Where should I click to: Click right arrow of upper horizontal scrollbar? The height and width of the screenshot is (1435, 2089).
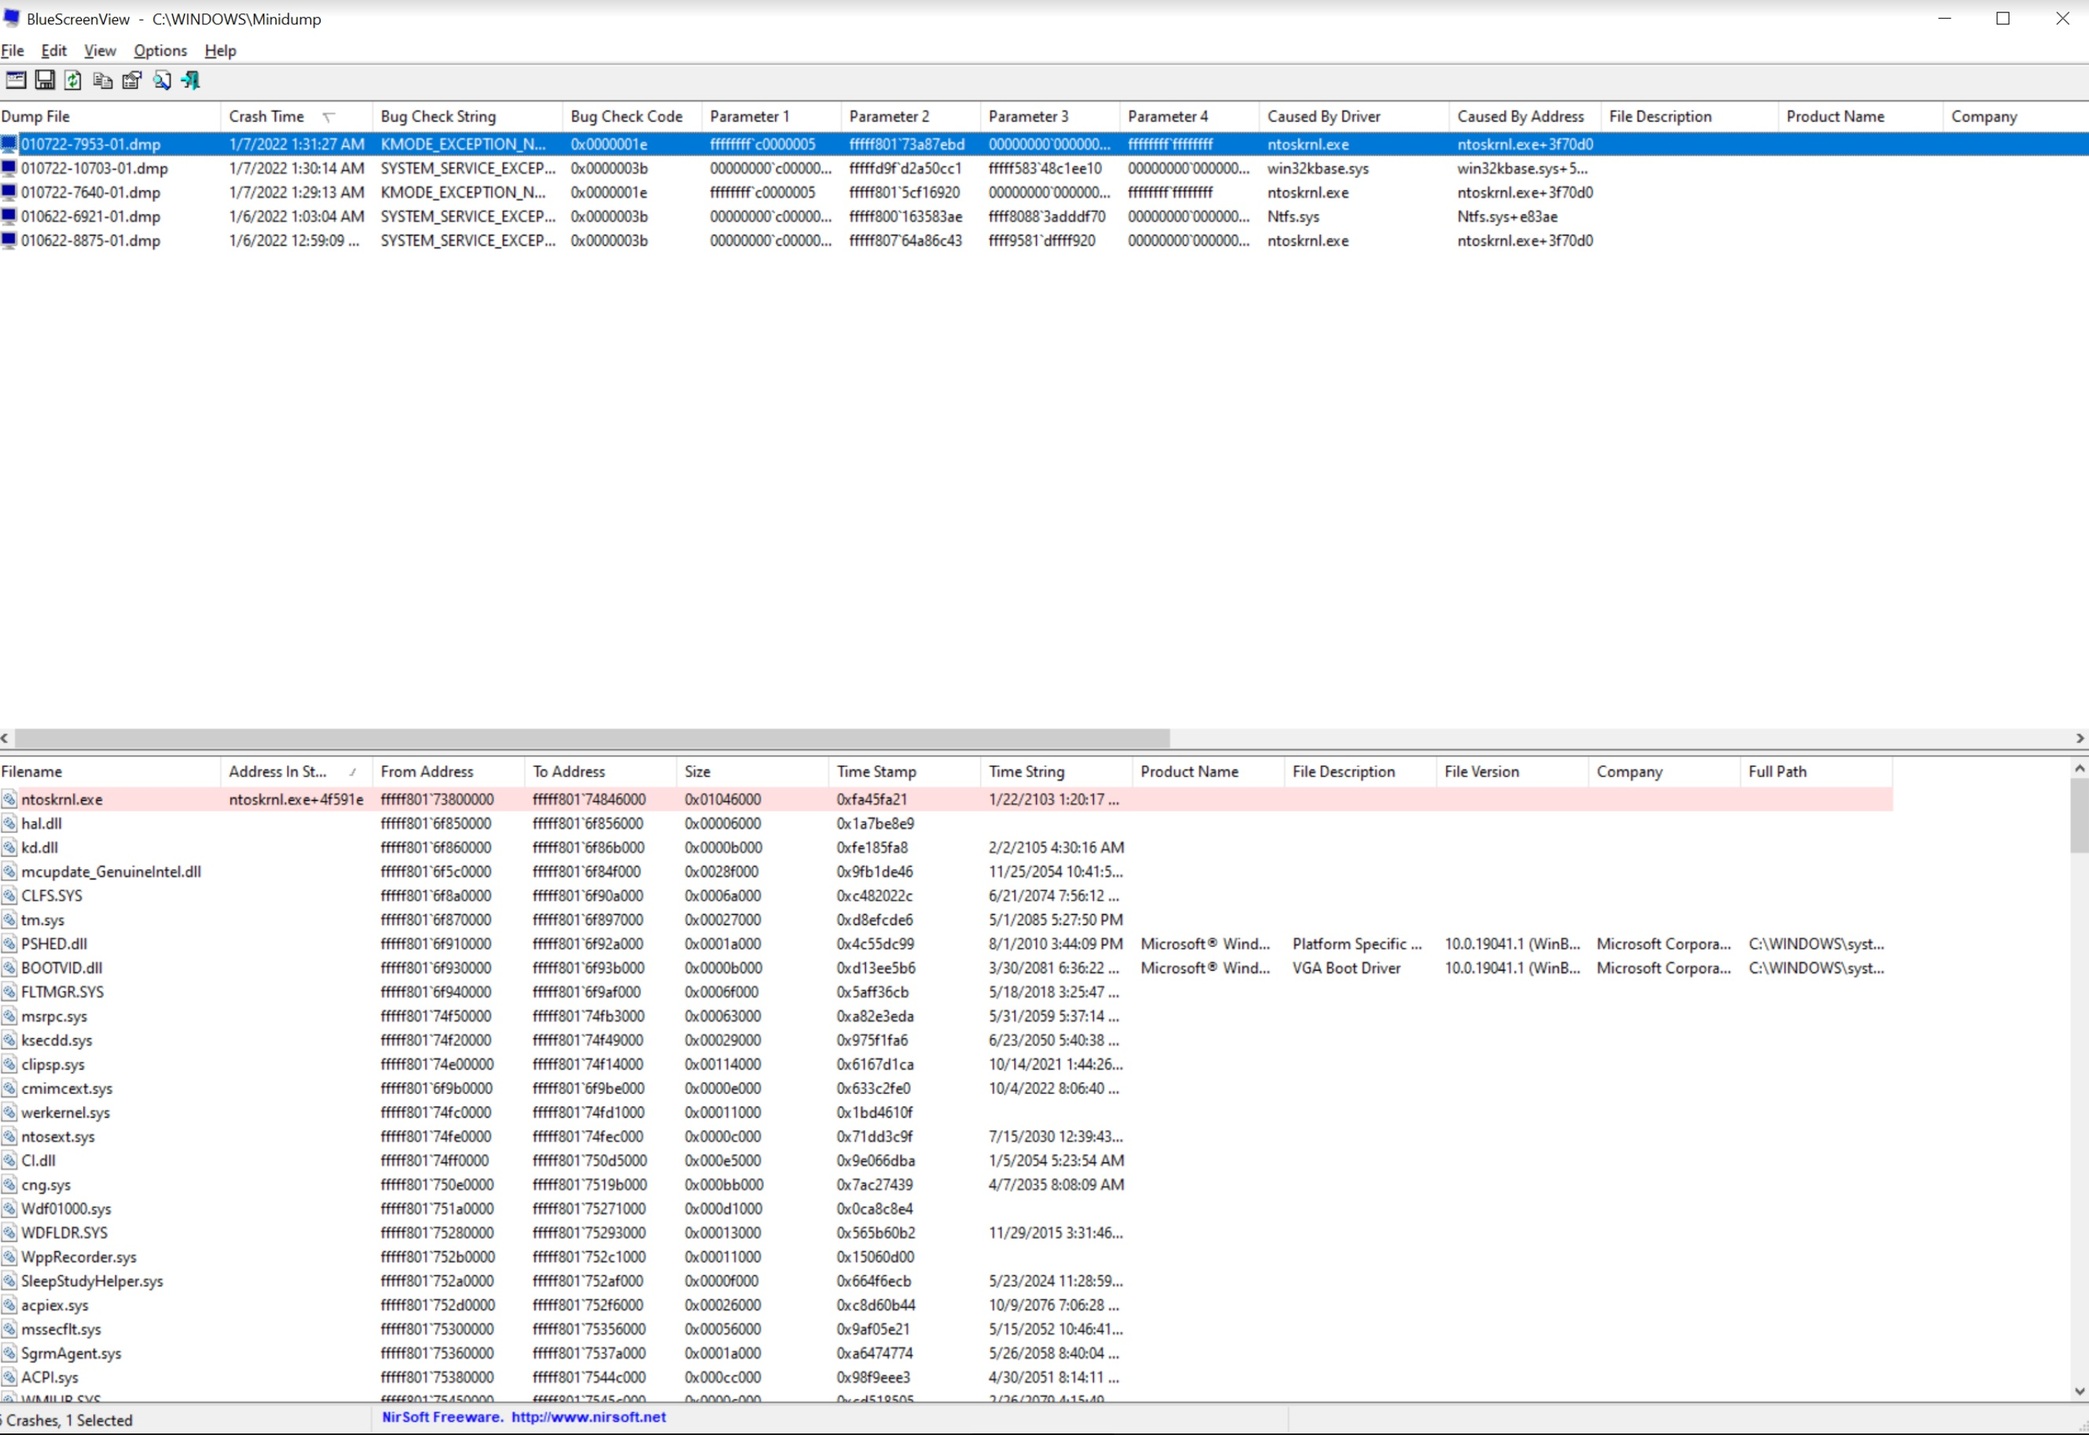coord(2080,738)
